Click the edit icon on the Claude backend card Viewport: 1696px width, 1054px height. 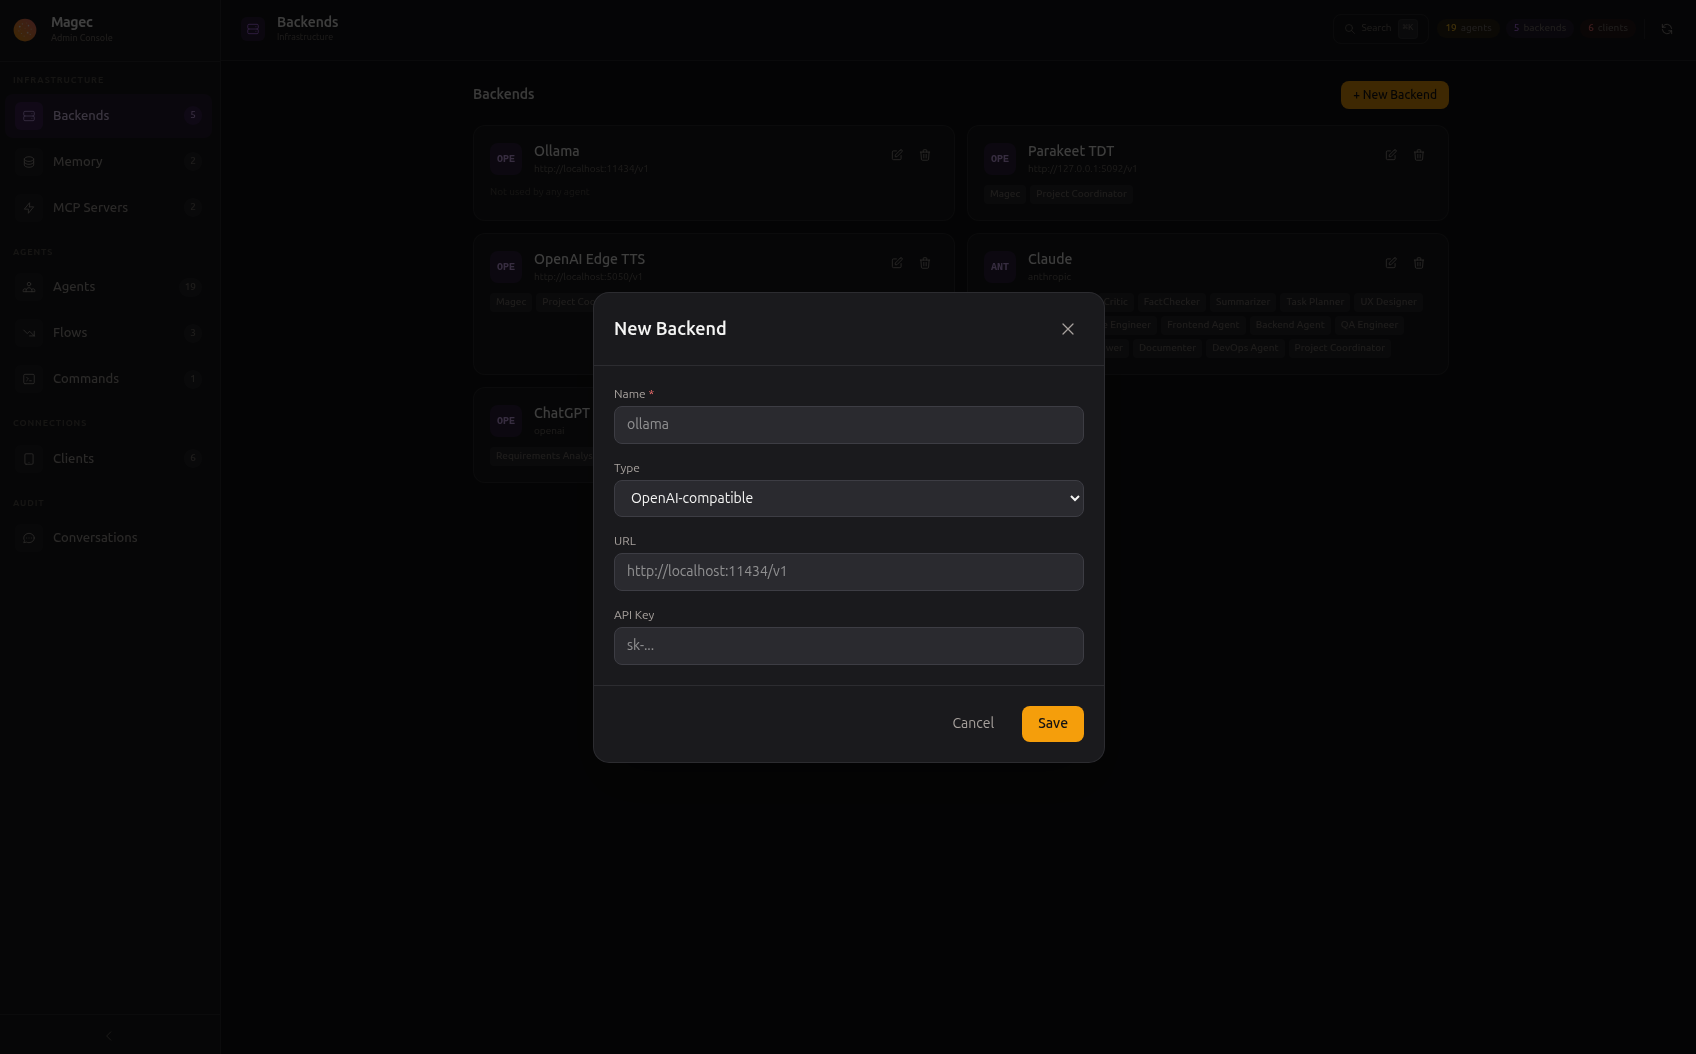(1391, 263)
